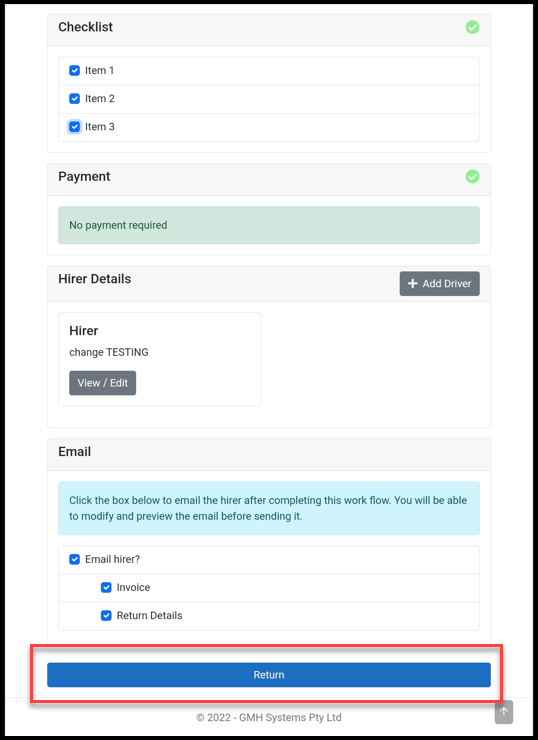
Task: Click the Checklist green checkmark status icon
Action: (472, 27)
